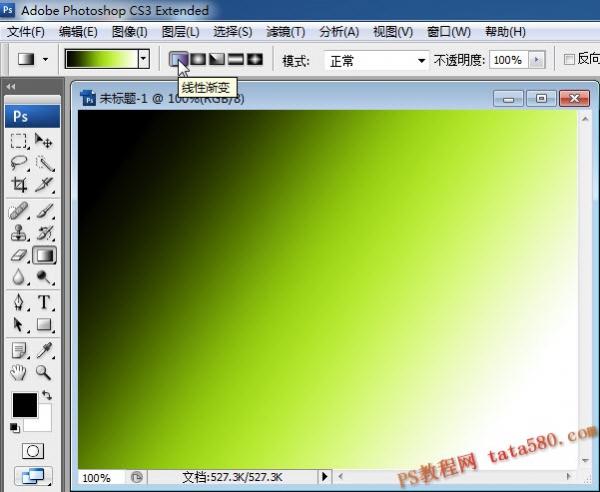Select the Clone Stamp tool
The width and height of the screenshot is (600, 492).
18,233
